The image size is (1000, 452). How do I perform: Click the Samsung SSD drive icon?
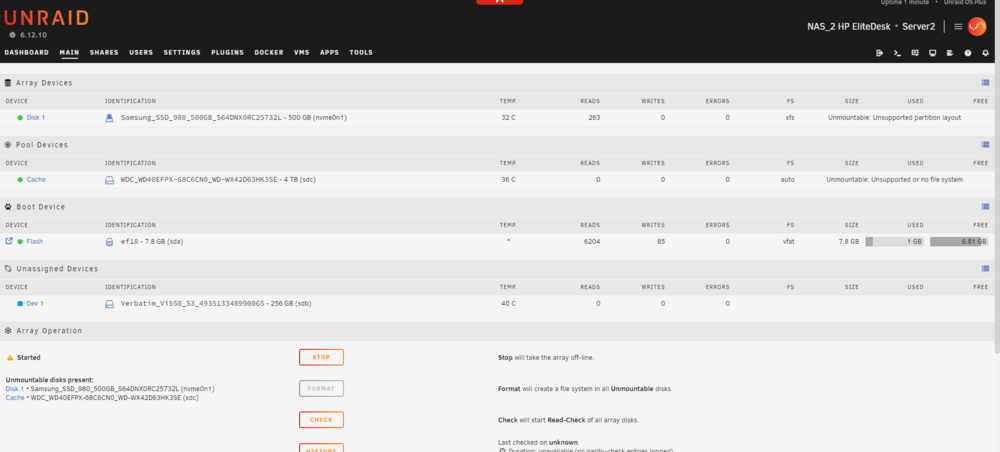pos(109,118)
